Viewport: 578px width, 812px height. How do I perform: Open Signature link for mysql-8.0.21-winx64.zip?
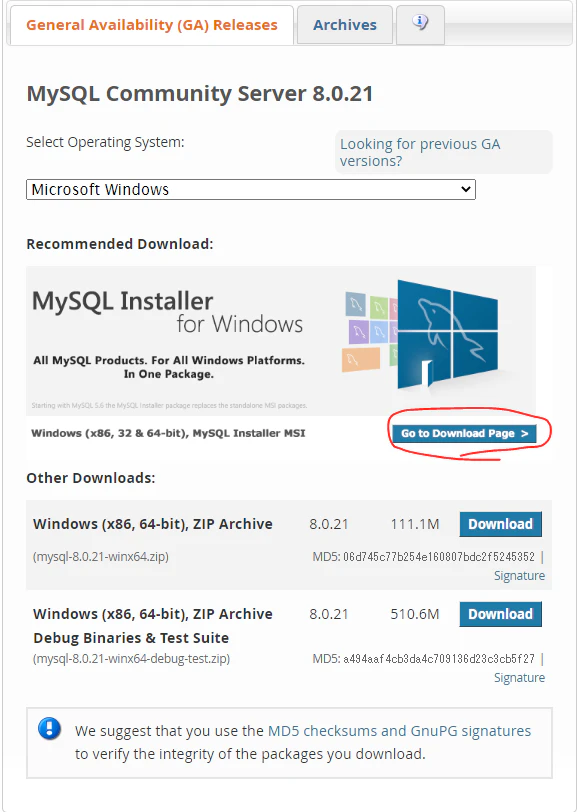(519, 576)
